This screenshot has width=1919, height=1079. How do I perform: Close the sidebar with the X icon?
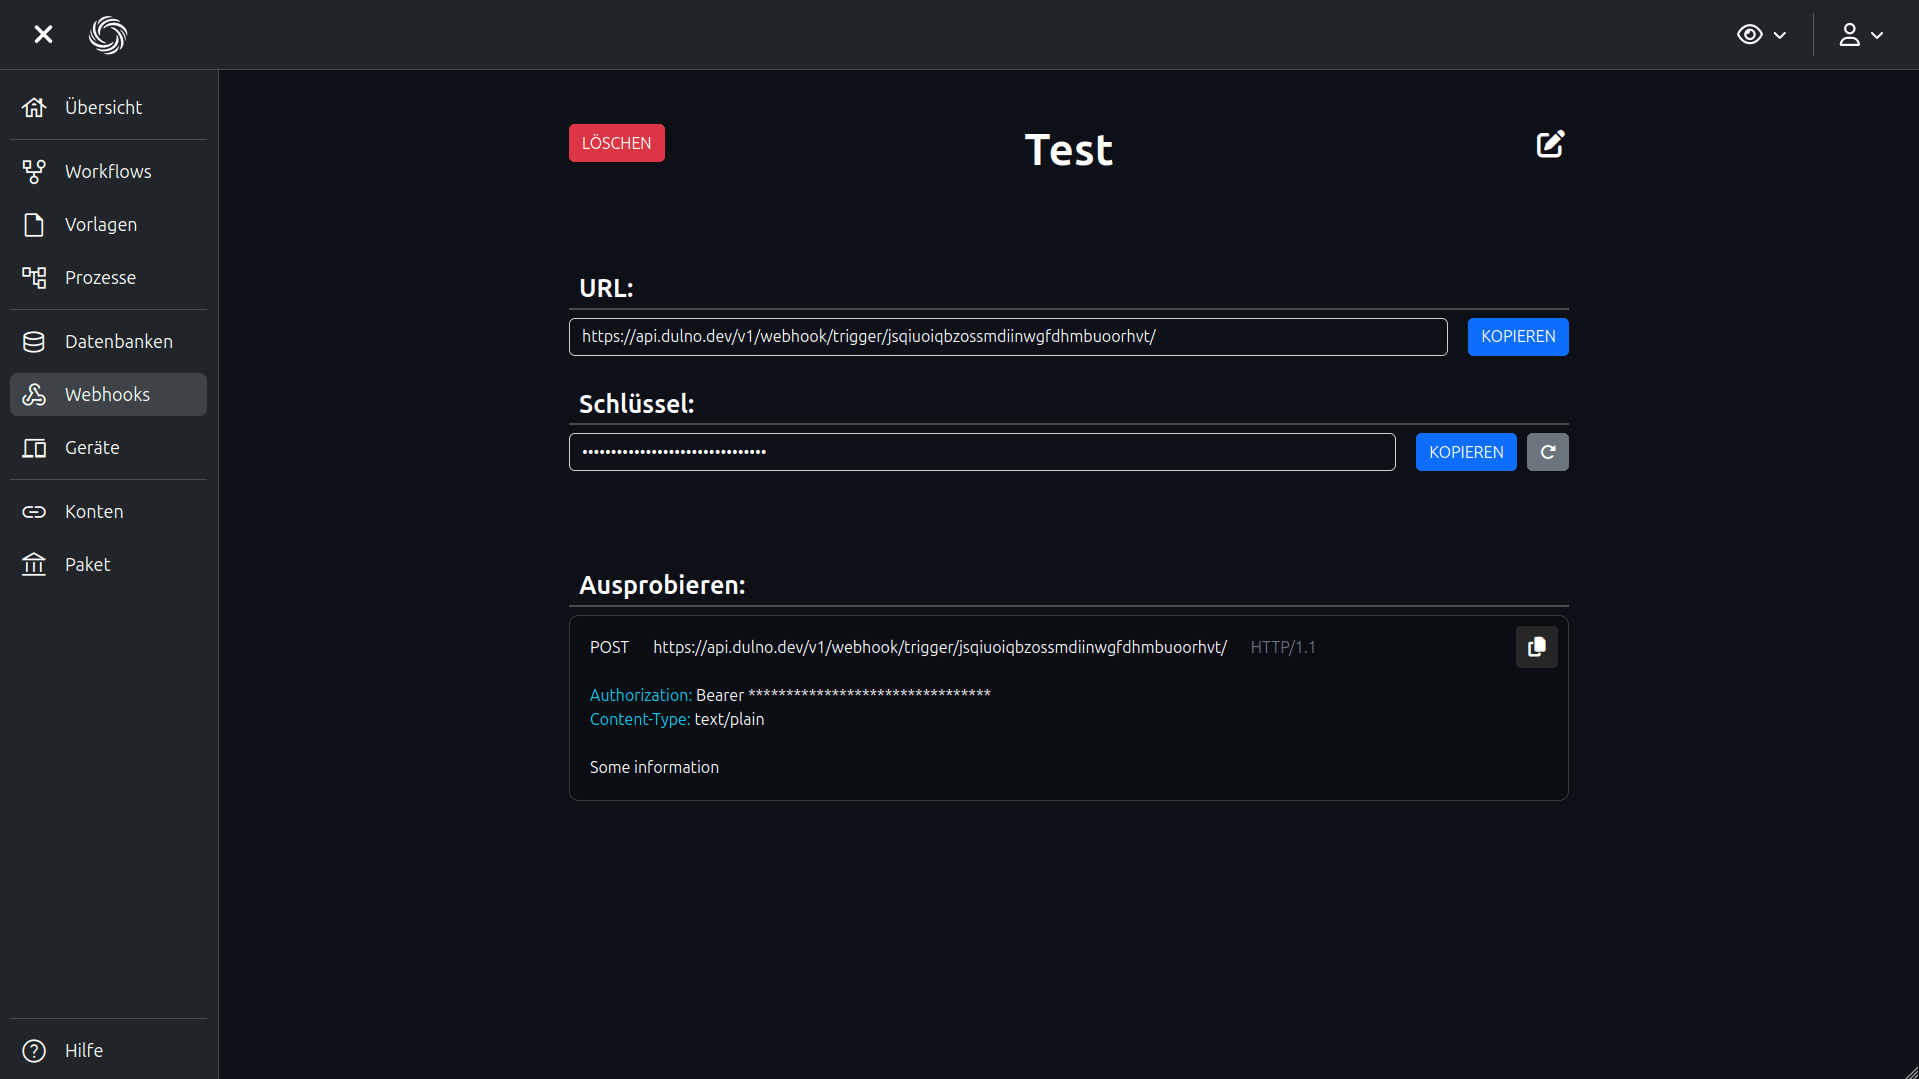(43, 35)
